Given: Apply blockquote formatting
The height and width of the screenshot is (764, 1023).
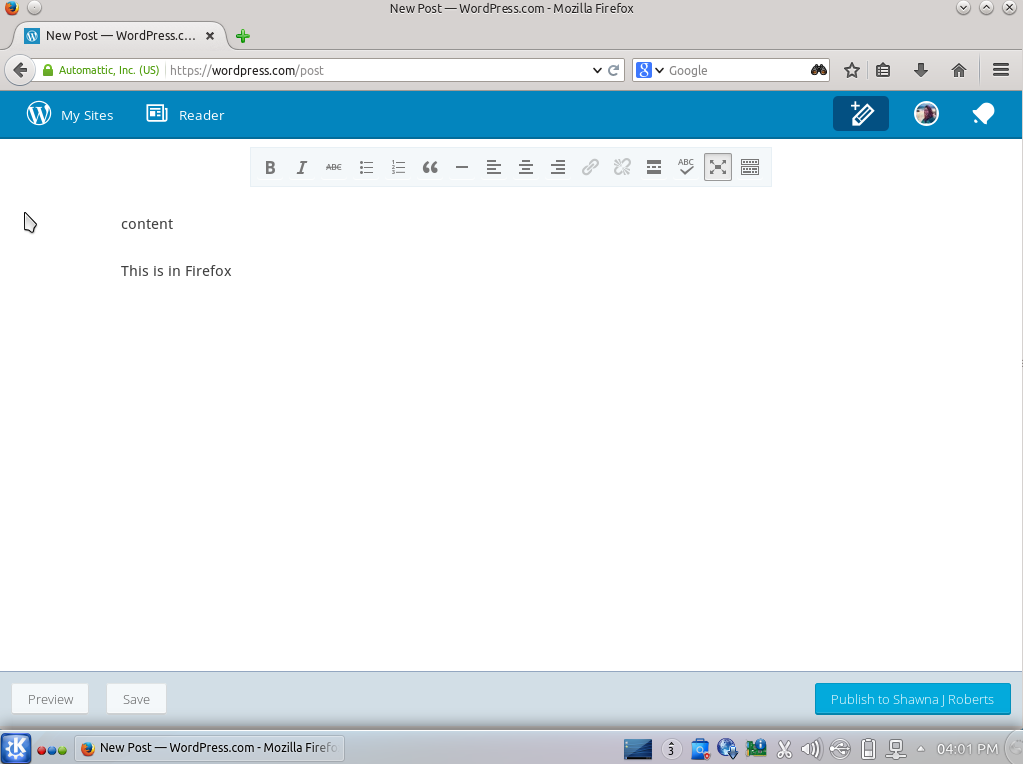Looking at the screenshot, I should 430,168.
